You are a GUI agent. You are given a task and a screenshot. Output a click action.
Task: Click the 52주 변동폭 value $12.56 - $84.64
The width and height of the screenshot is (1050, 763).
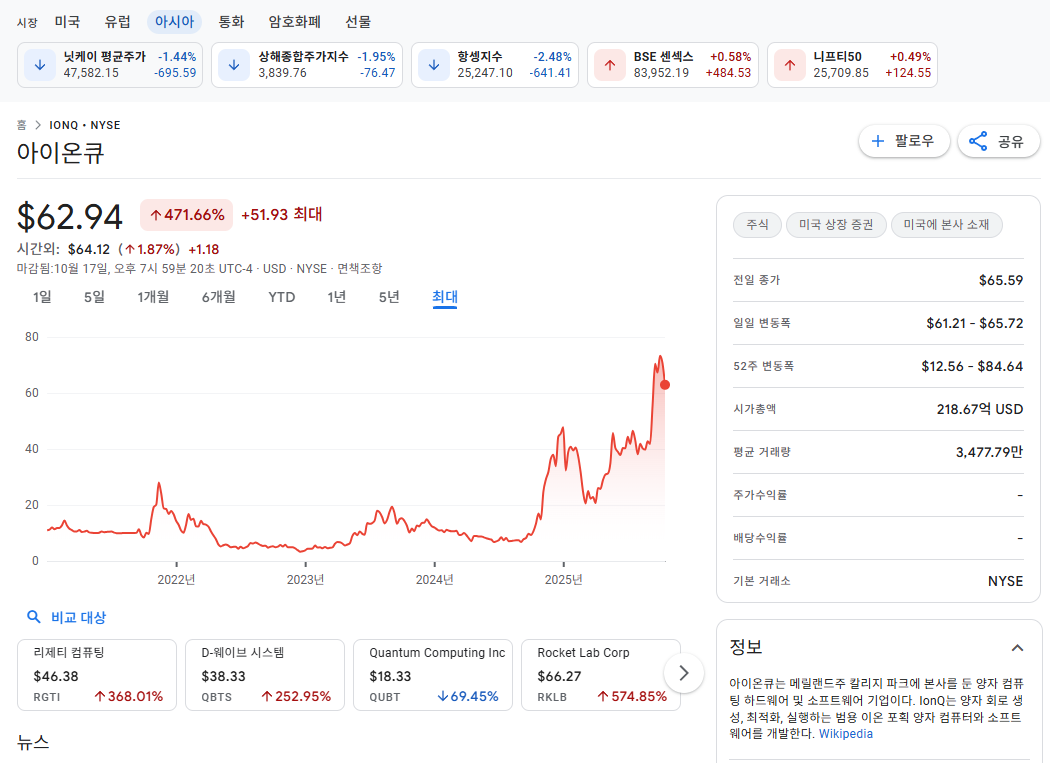972,366
